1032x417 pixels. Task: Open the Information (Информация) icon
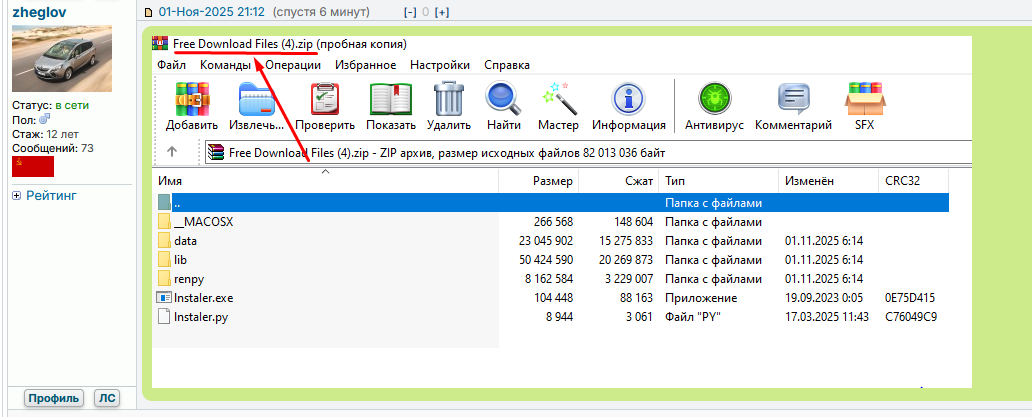pos(629,100)
